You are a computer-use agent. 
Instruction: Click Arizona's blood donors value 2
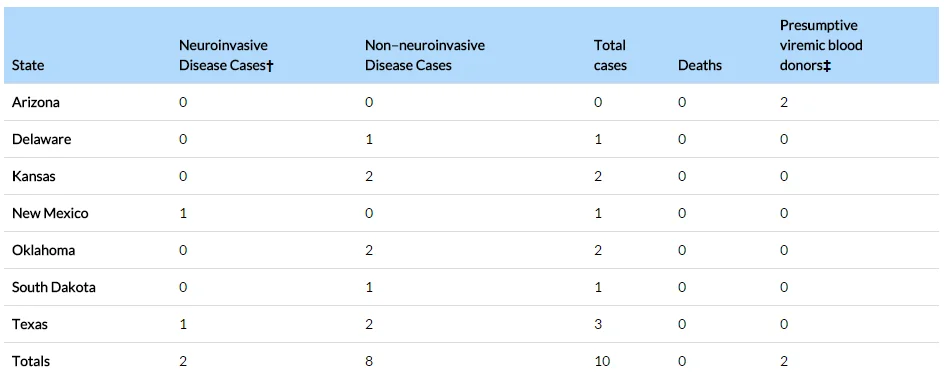click(784, 102)
